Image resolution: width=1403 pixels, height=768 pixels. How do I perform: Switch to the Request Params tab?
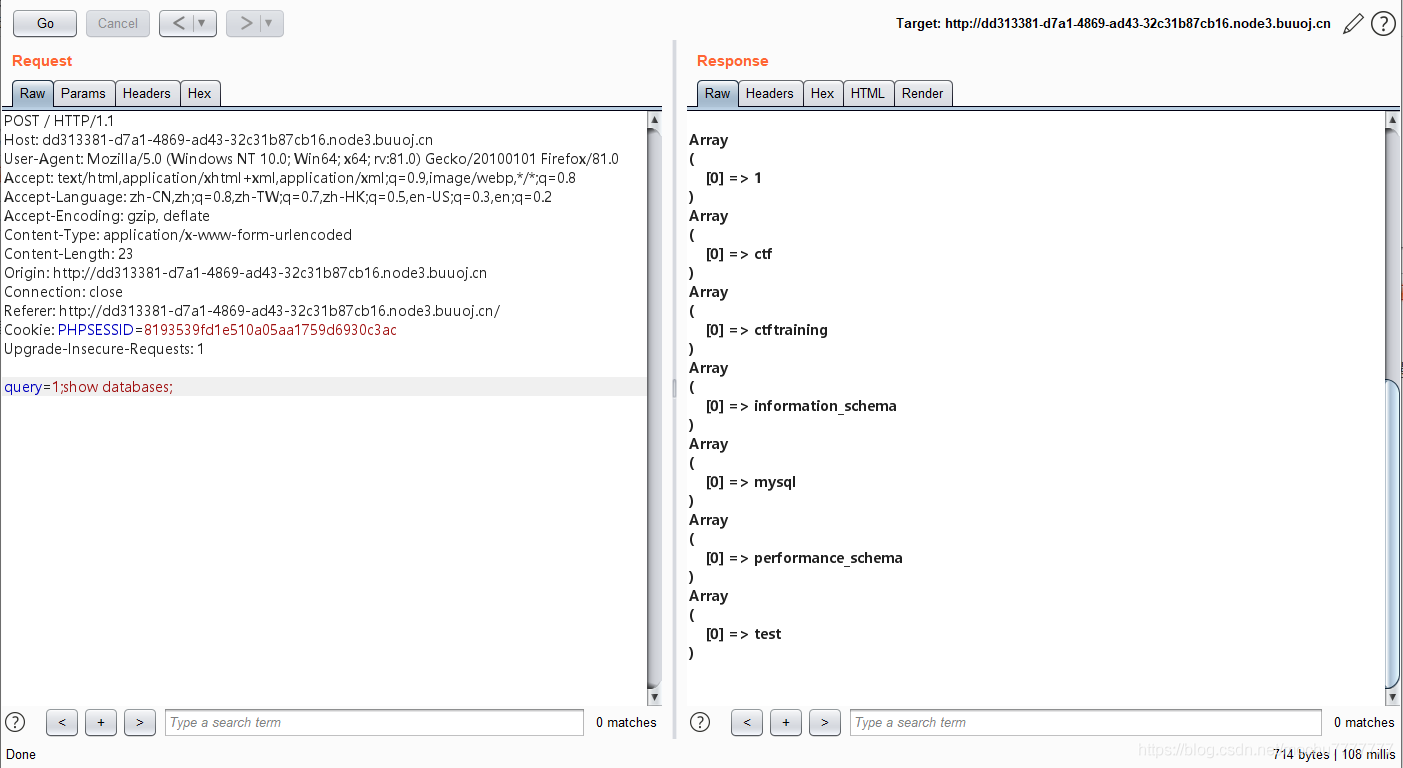[83, 93]
